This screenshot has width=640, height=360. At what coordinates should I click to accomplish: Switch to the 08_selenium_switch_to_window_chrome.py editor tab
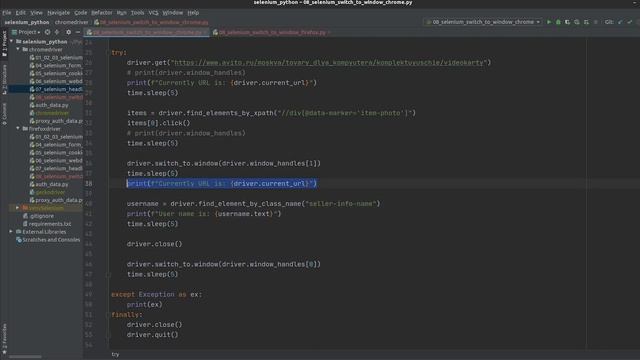tap(147, 32)
